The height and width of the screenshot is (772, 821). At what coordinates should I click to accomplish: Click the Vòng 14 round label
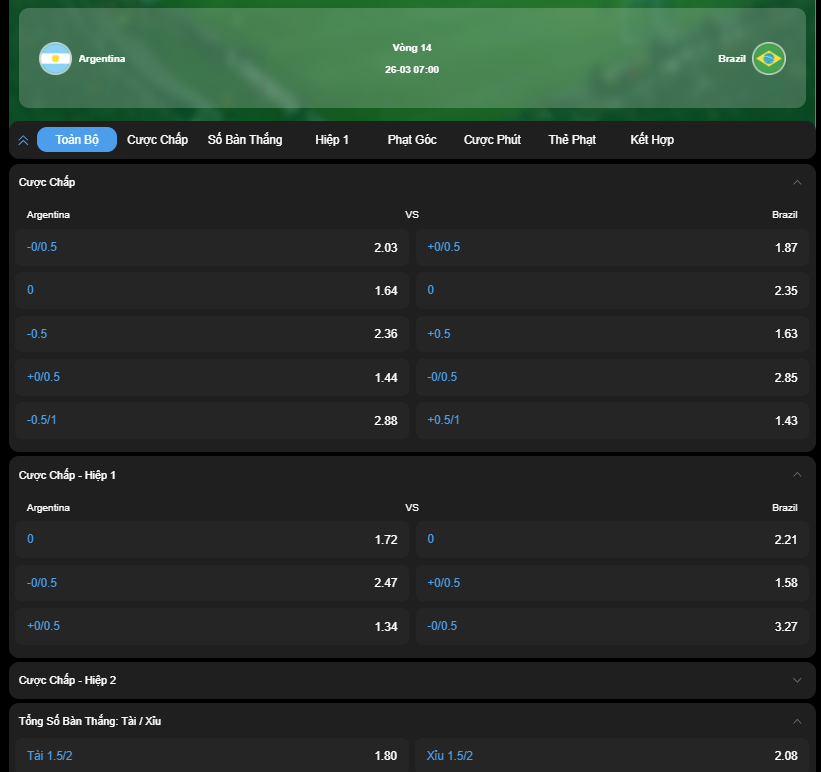(x=412, y=48)
